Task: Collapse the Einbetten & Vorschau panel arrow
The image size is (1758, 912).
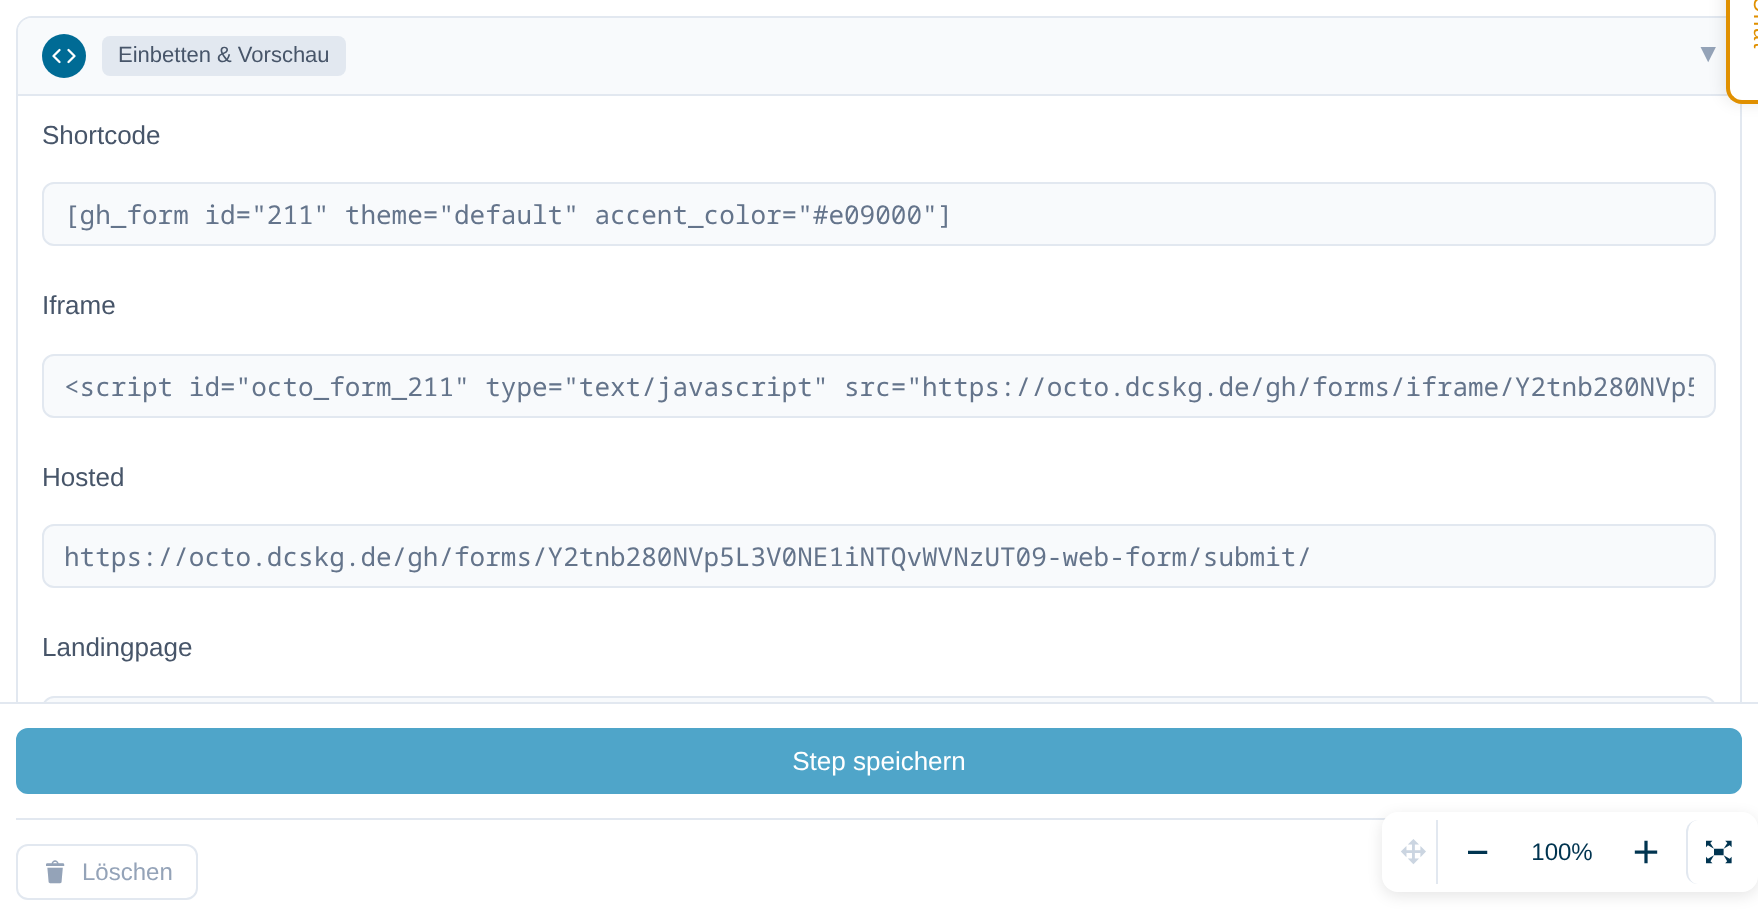Action: pos(1708,54)
